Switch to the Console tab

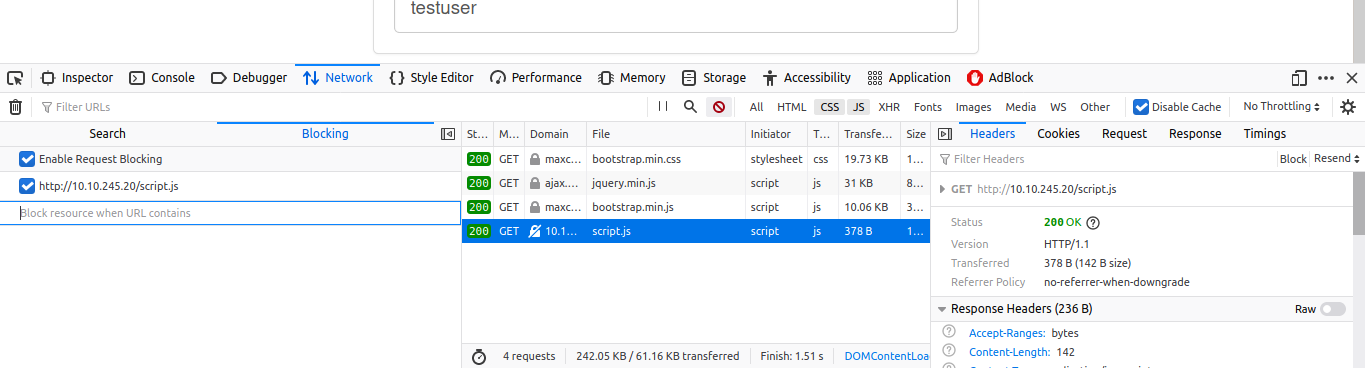tap(162, 78)
